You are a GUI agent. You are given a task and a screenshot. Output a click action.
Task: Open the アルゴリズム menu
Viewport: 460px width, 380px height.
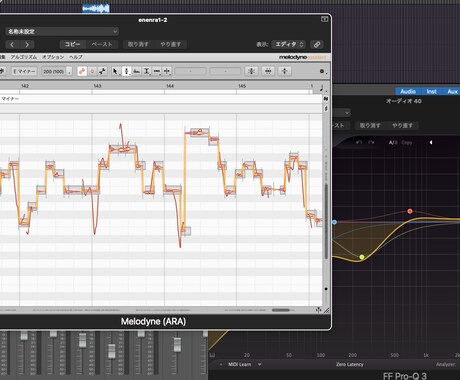click(23, 57)
